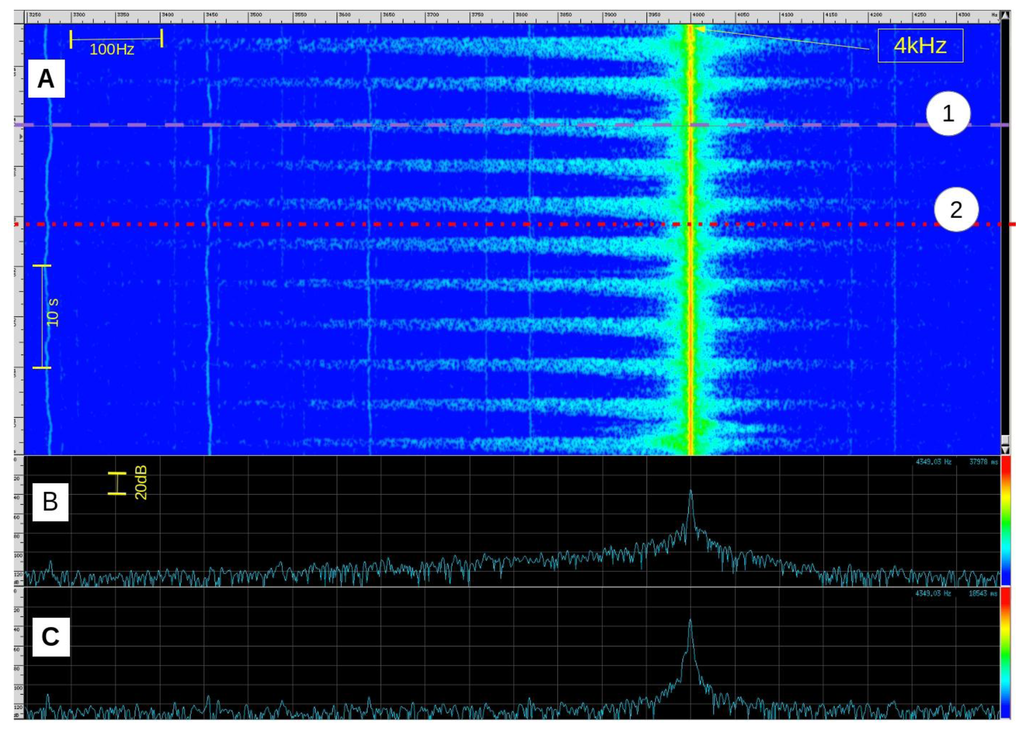Screen dimensions: 1024x731
Task: Click the spectrum peak in panel C
Action: (690, 623)
